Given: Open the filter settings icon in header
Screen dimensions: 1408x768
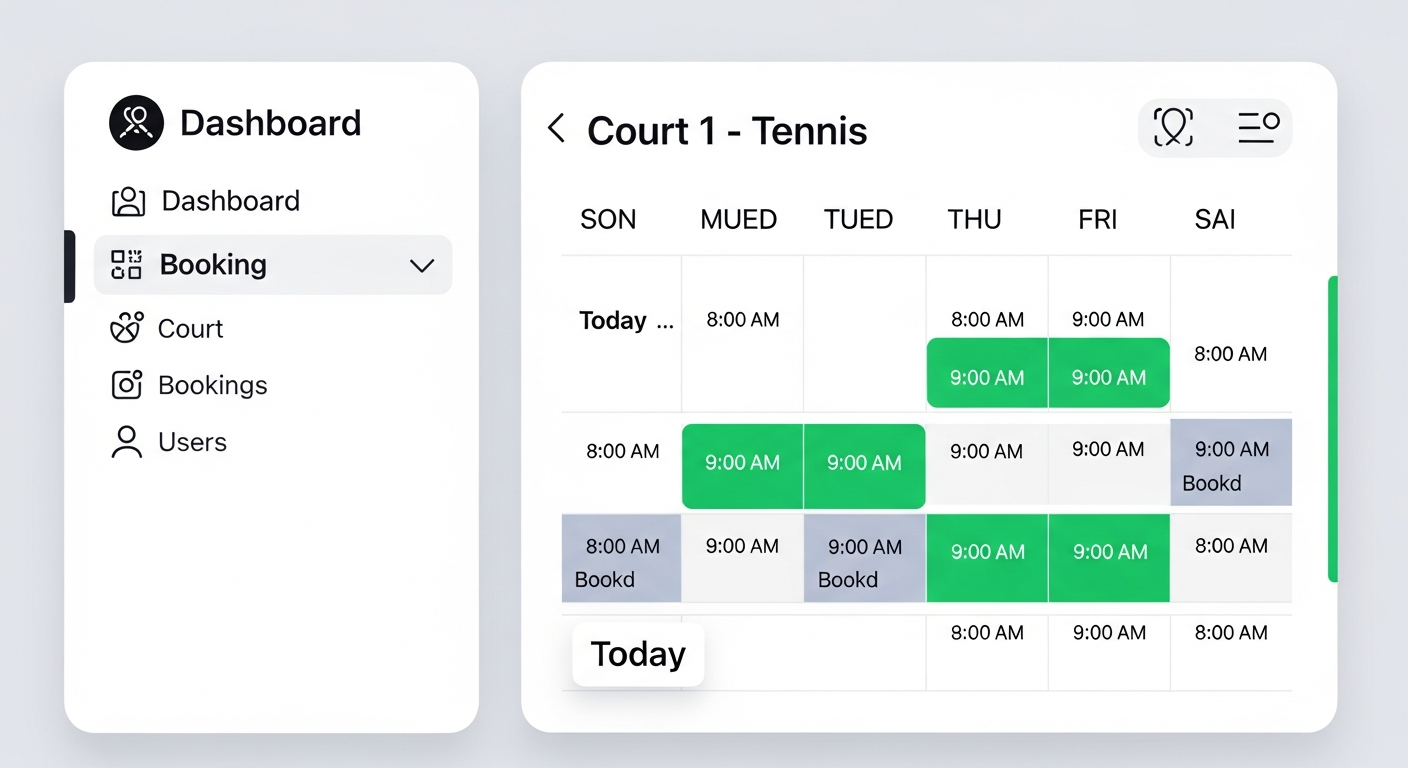Looking at the screenshot, I should 1258,128.
